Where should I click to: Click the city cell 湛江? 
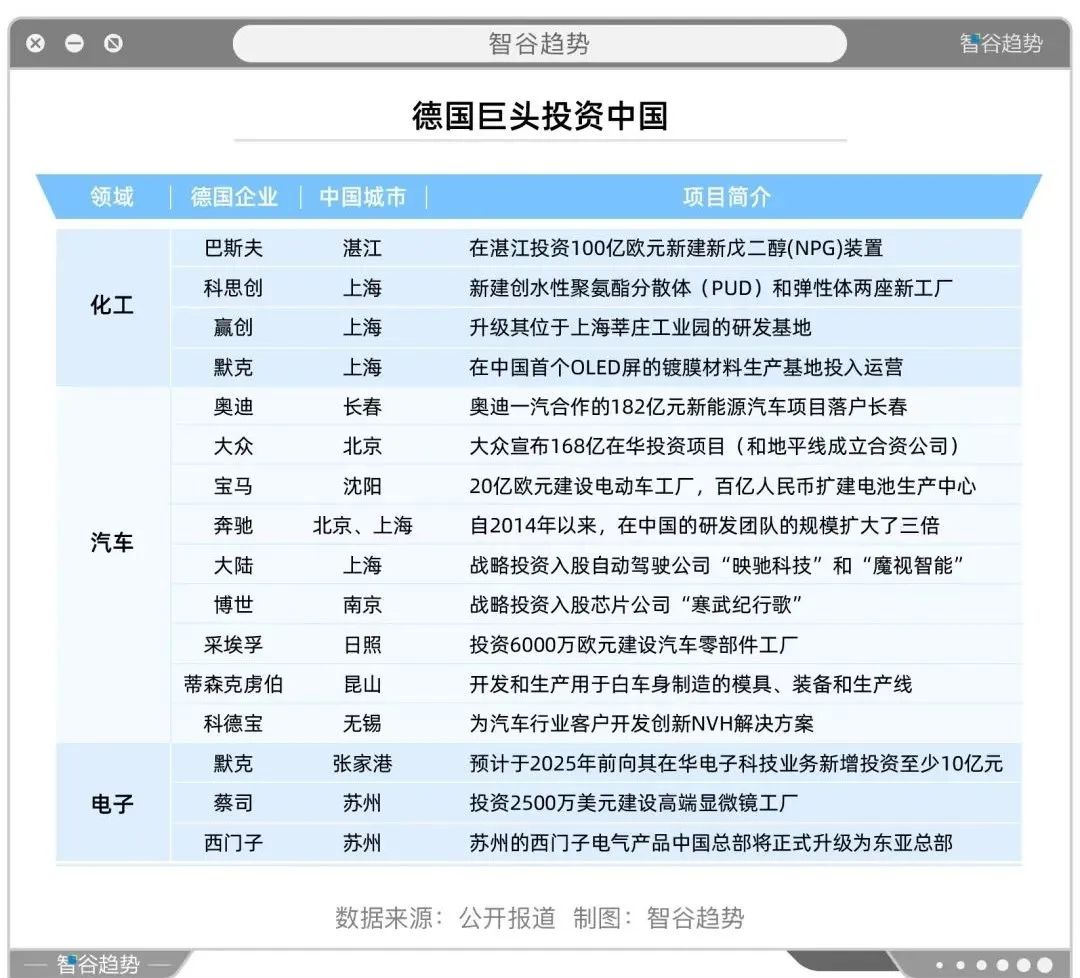362,248
